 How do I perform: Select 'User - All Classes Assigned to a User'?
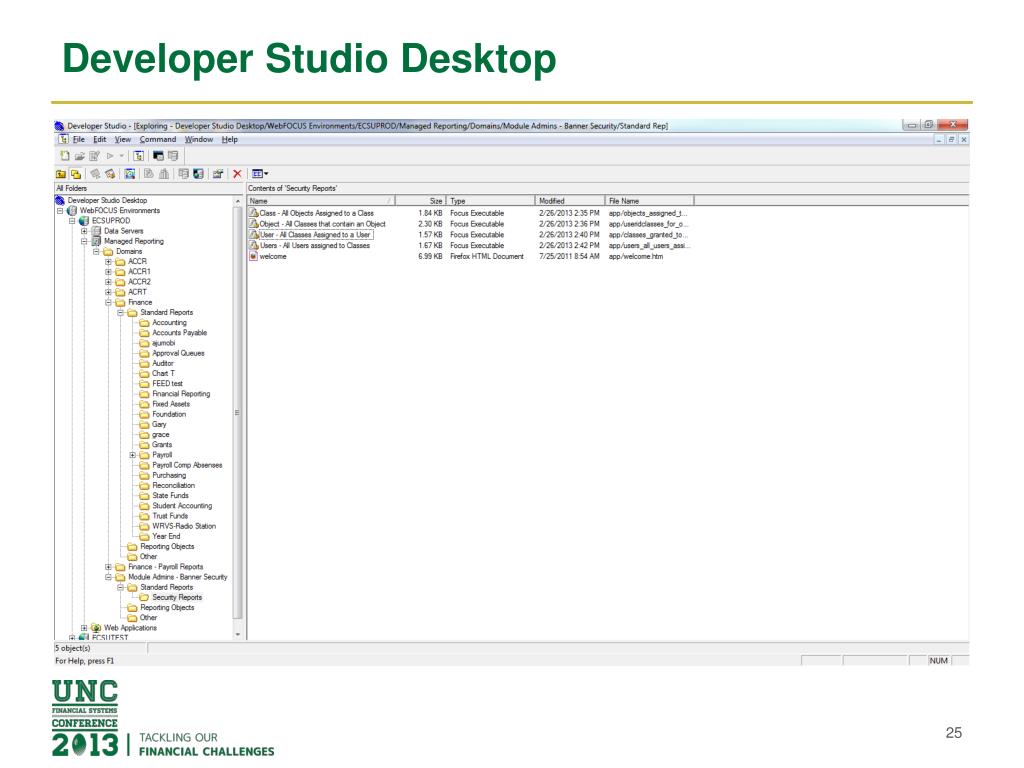point(315,235)
